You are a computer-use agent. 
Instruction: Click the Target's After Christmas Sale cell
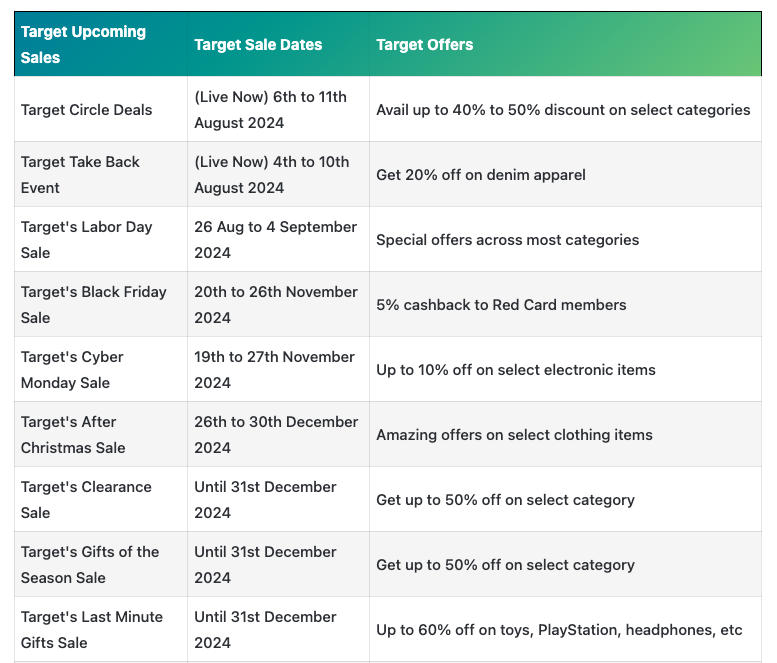[x=101, y=434]
